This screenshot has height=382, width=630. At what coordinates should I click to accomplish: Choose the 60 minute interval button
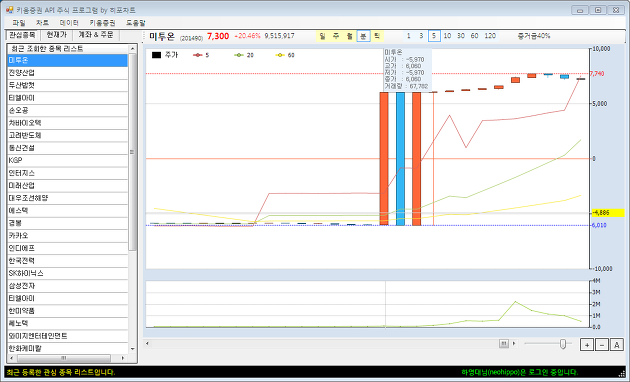(x=475, y=36)
